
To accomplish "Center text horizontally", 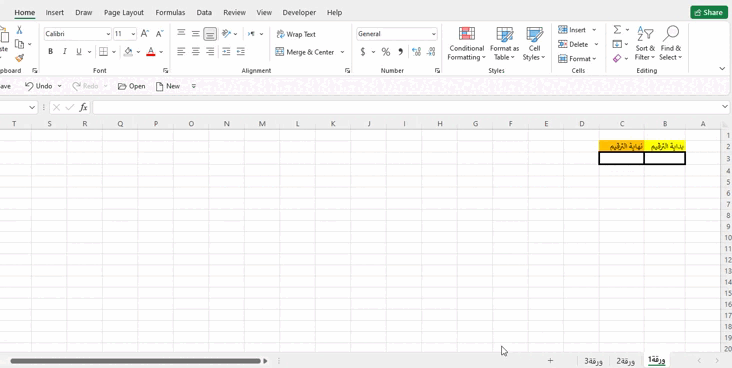I will tap(196, 52).
